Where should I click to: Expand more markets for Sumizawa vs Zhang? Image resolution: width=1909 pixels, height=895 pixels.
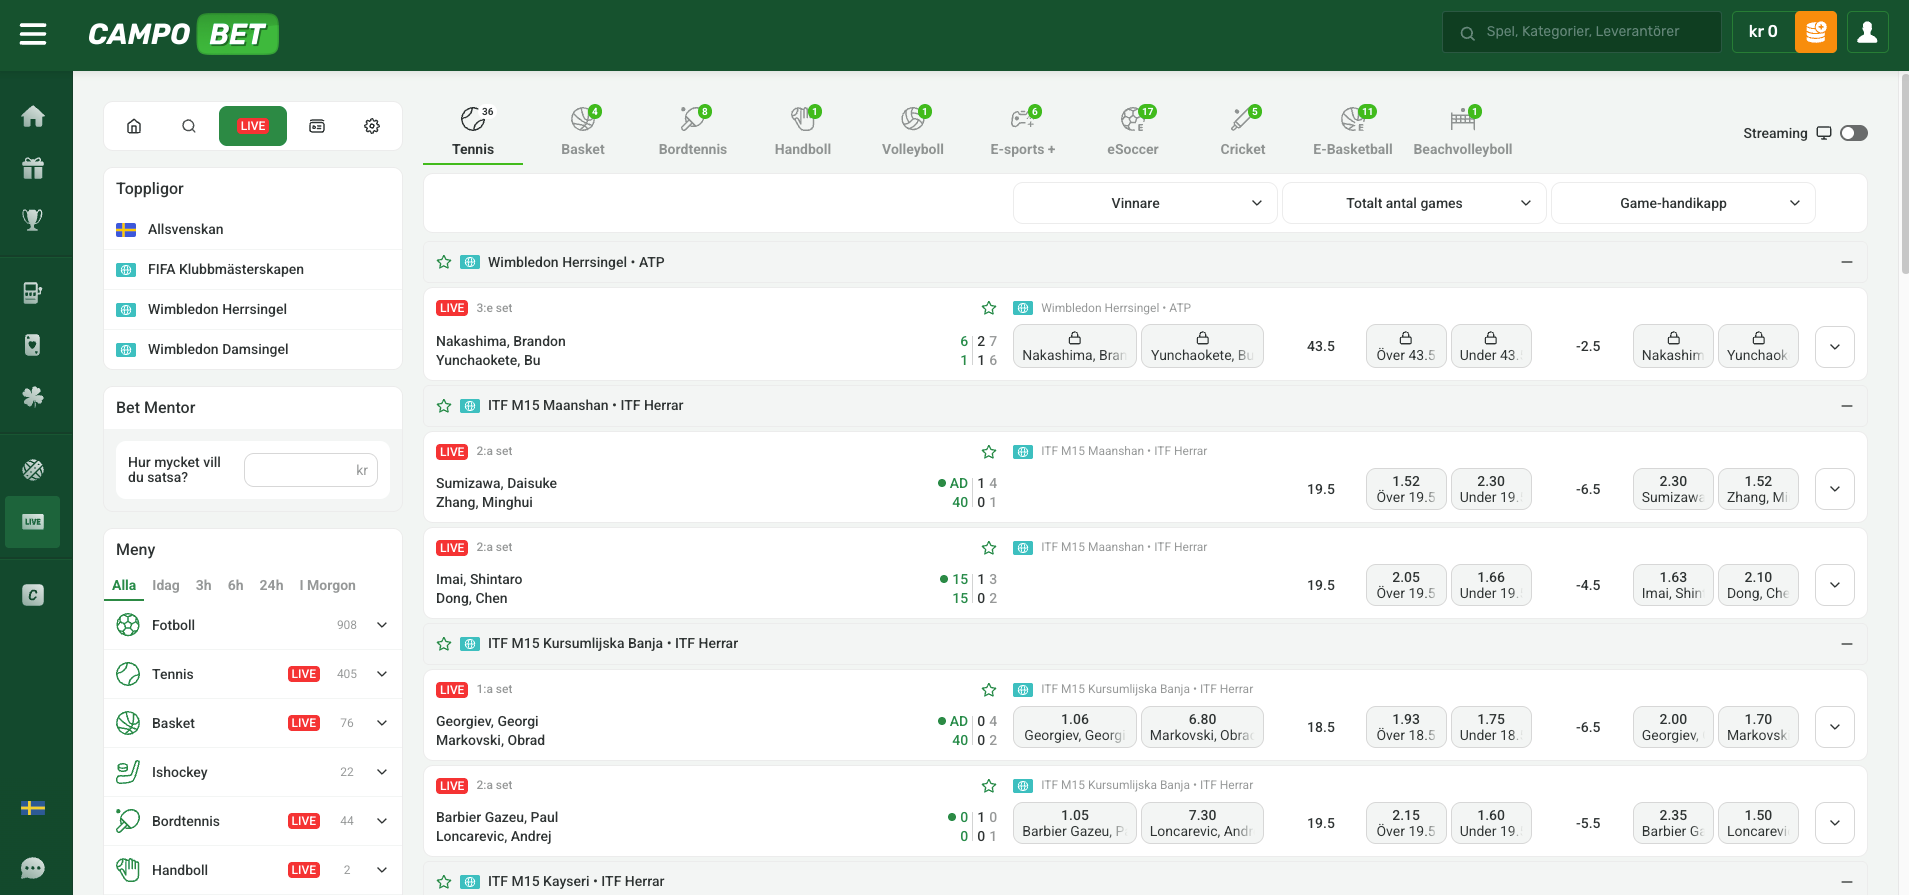[x=1835, y=489]
